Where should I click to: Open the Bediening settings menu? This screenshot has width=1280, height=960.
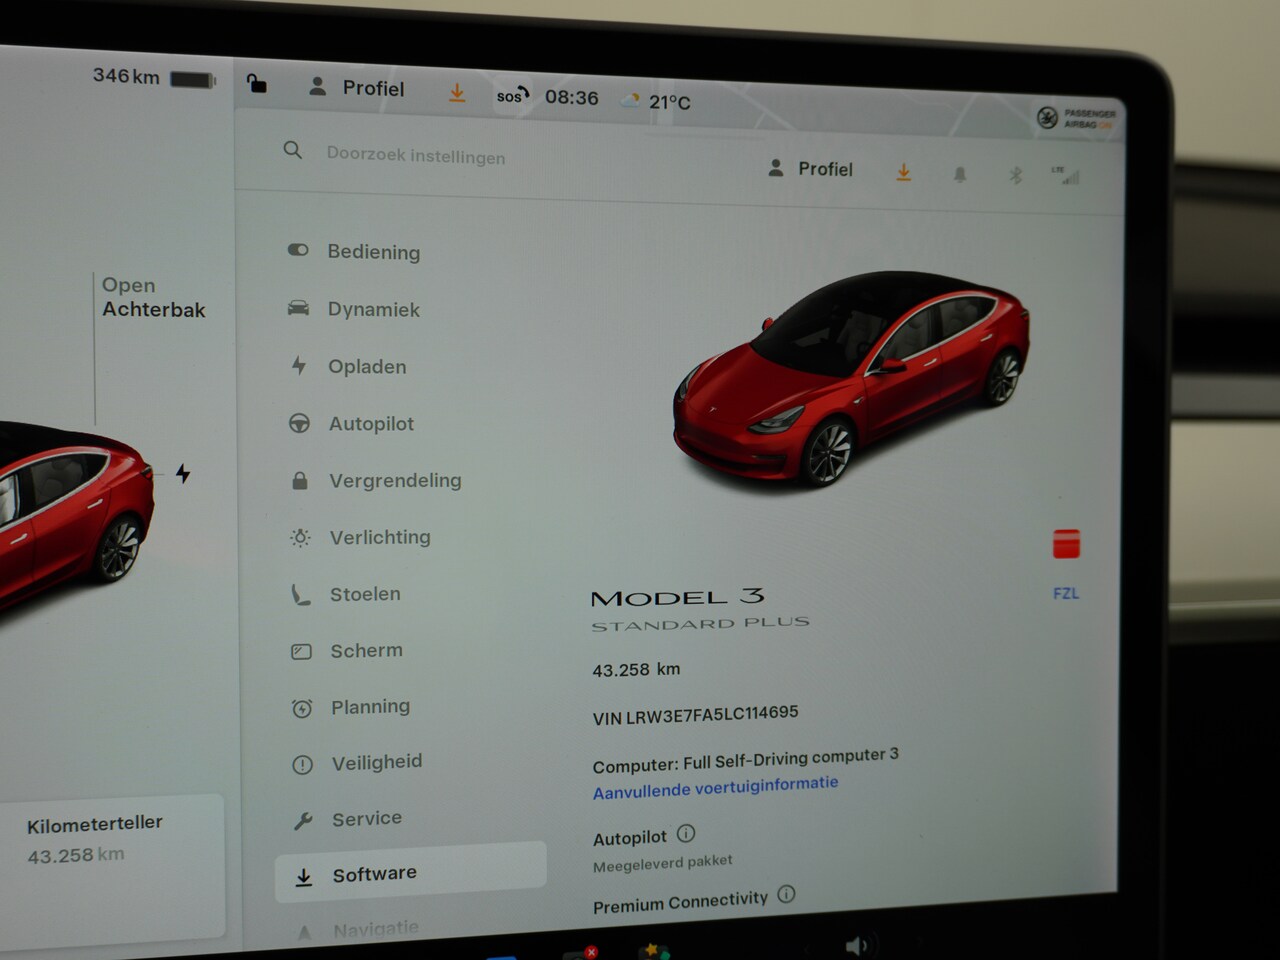point(373,252)
